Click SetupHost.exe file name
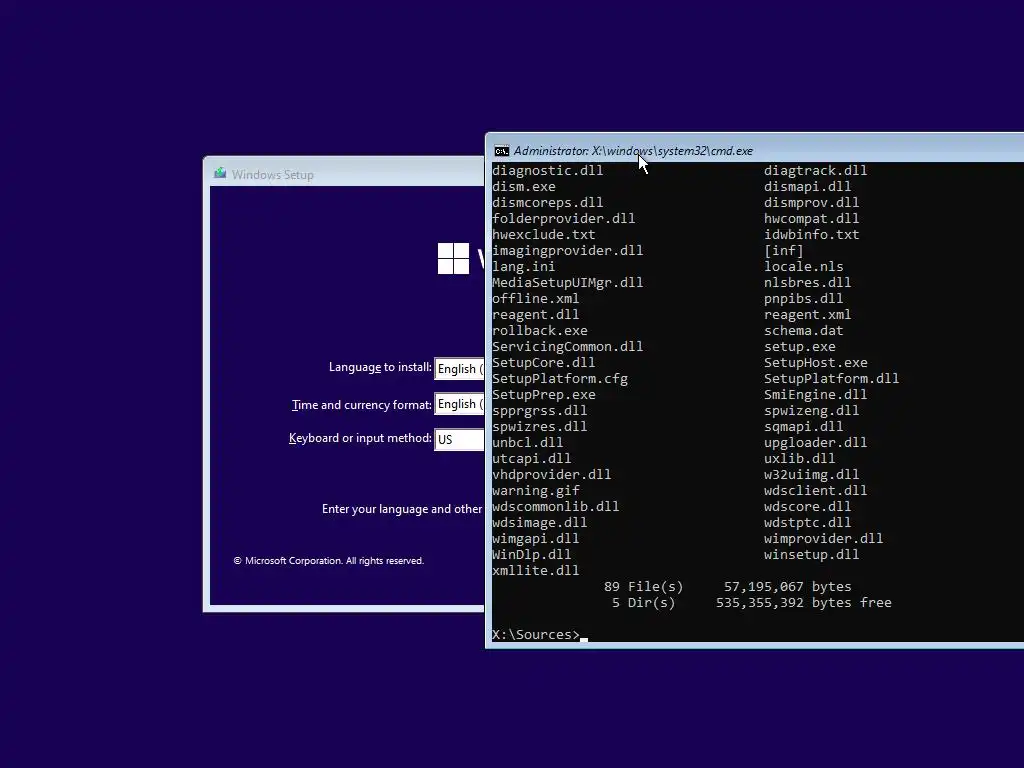The height and width of the screenshot is (768, 1024). (x=816, y=362)
